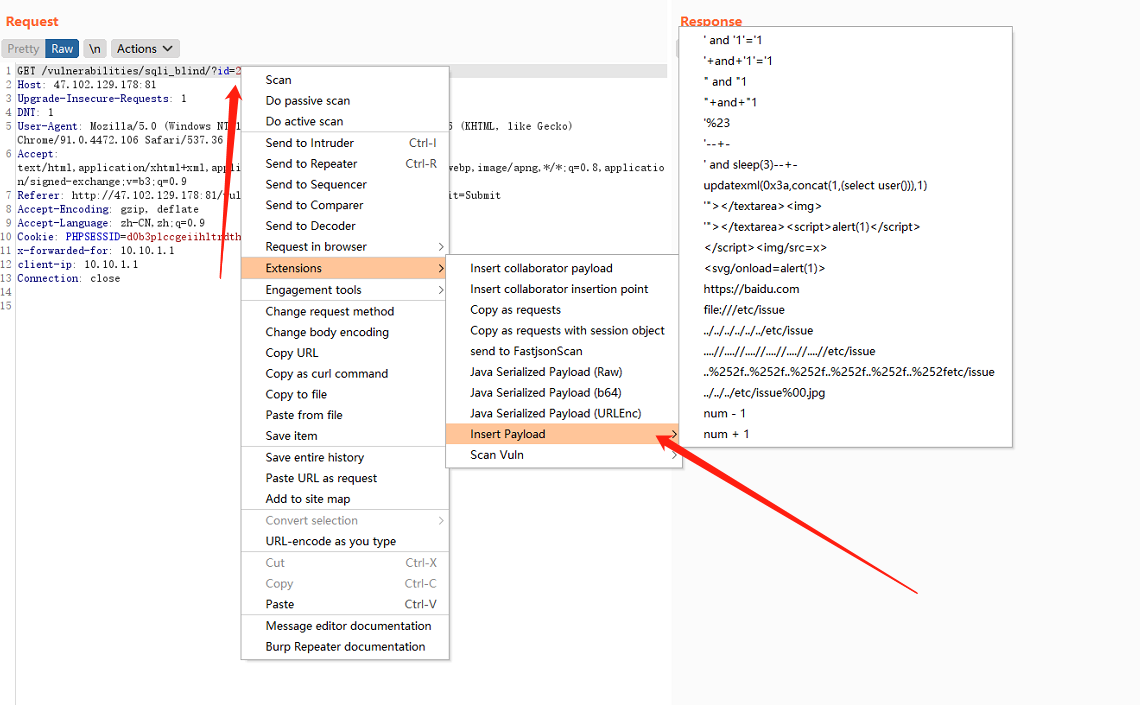Select Java Serialized Payload (URLEnc)
The width and height of the screenshot is (1140, 705).
(x=563, y=414)
